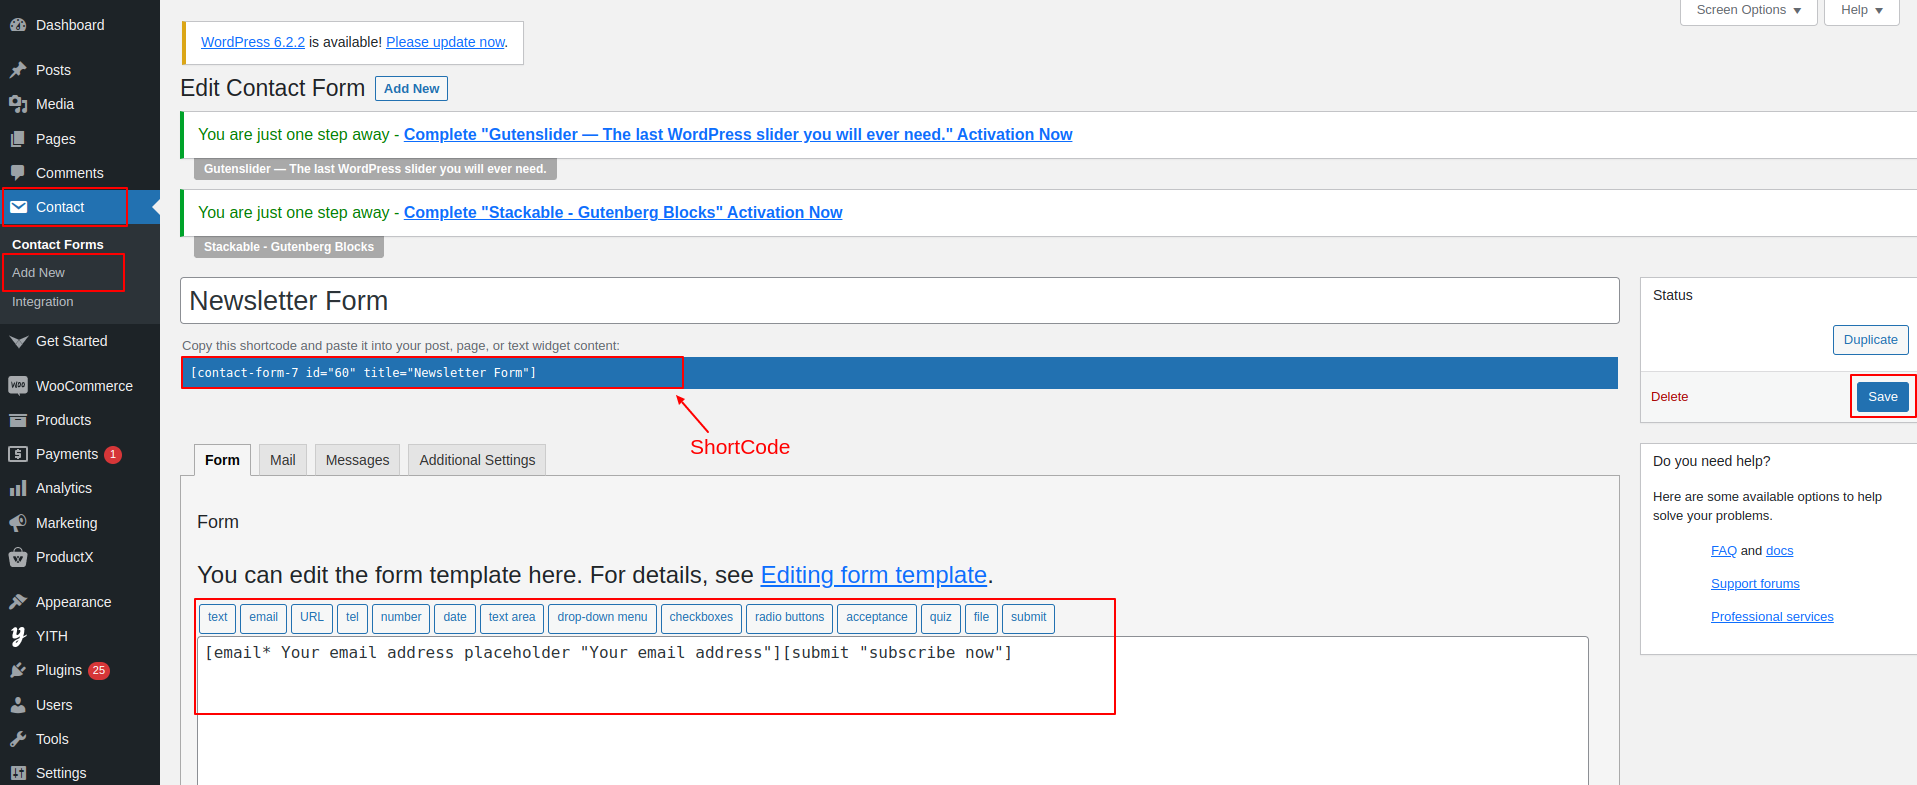Open the Integration submenu item
Viewport: 1917px width, 785px height.
click(43, 301)
